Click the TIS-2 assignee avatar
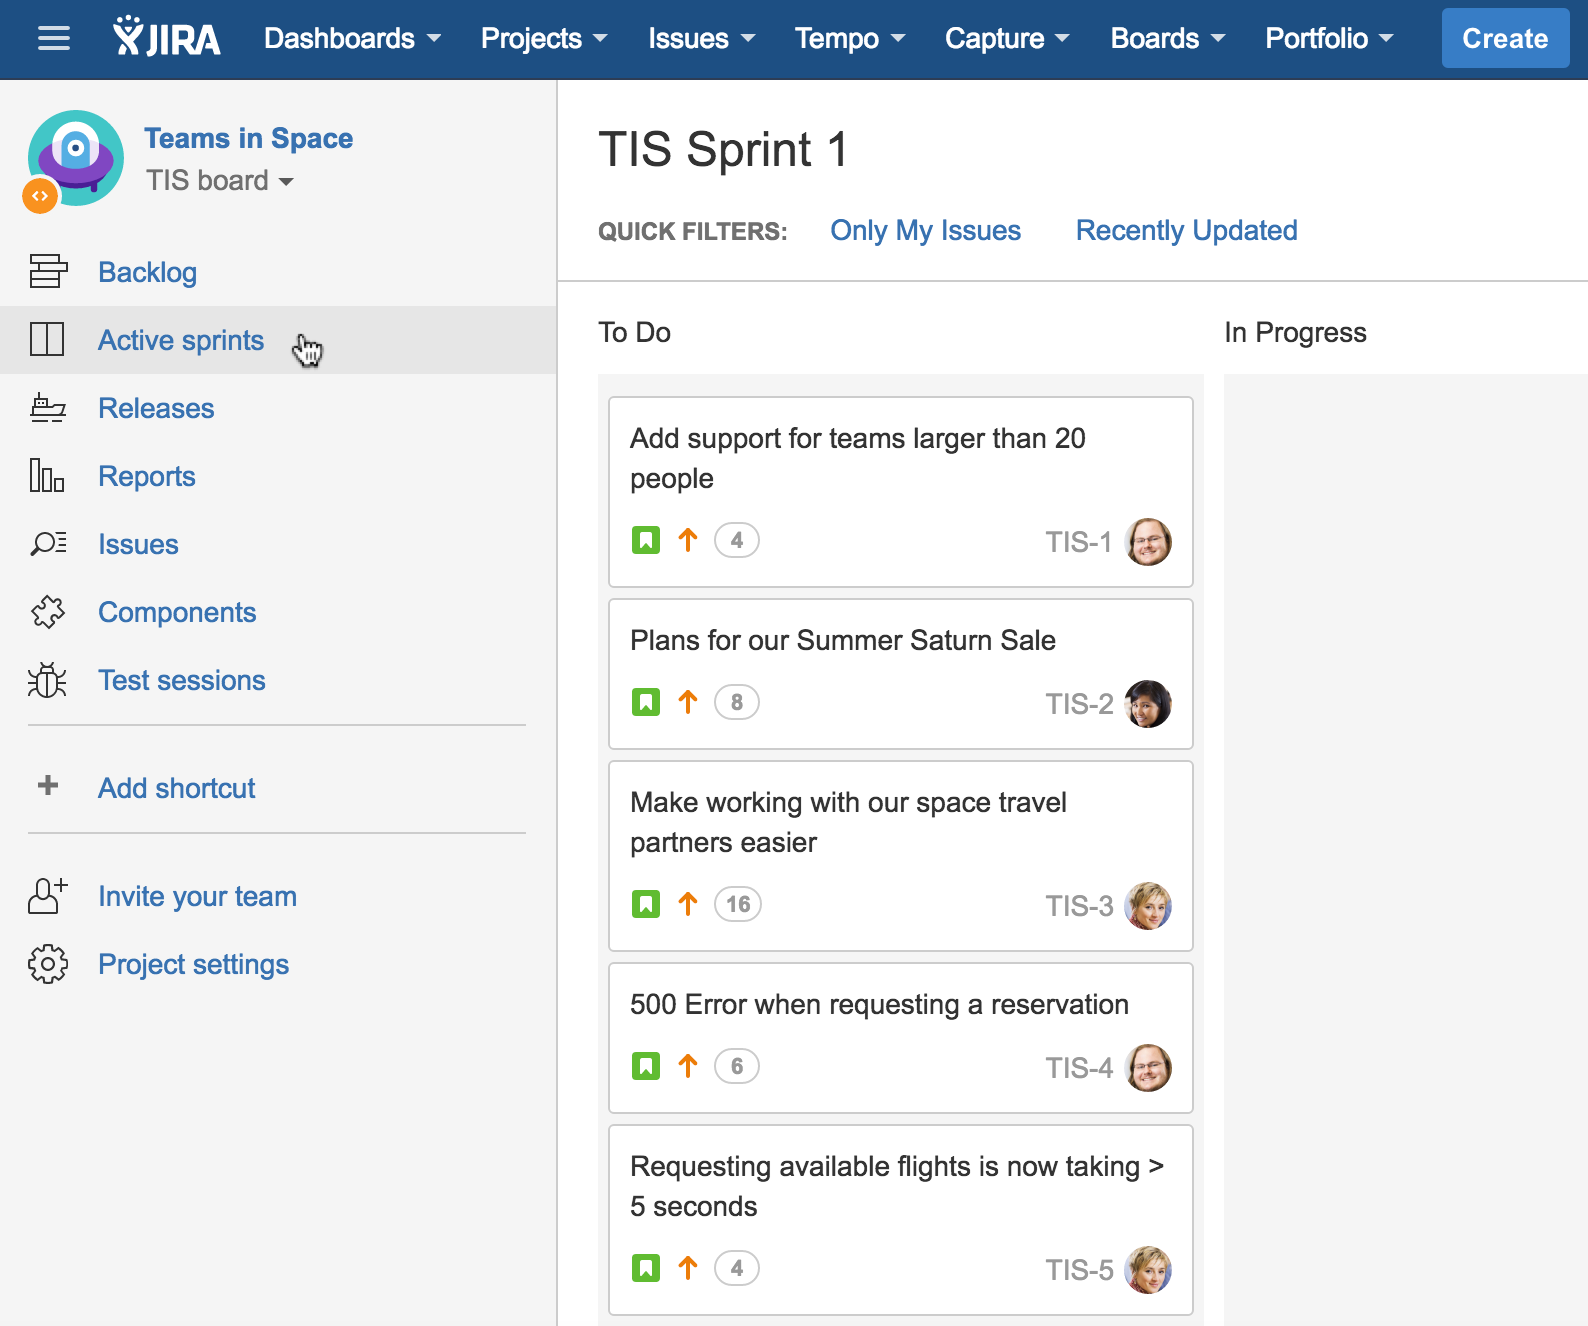The height and width of the screenshot is (1326, 1588). click(1148, 704)
